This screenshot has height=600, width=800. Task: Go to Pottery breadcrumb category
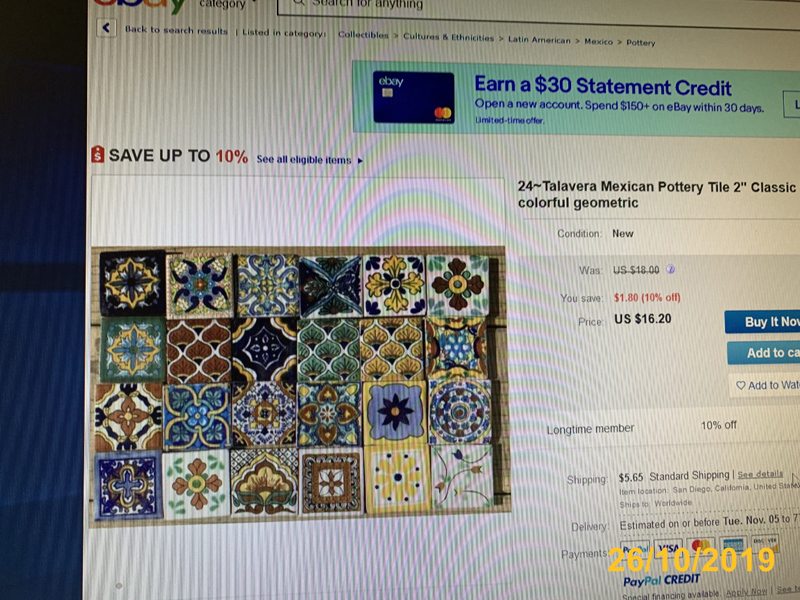(641, 43)
